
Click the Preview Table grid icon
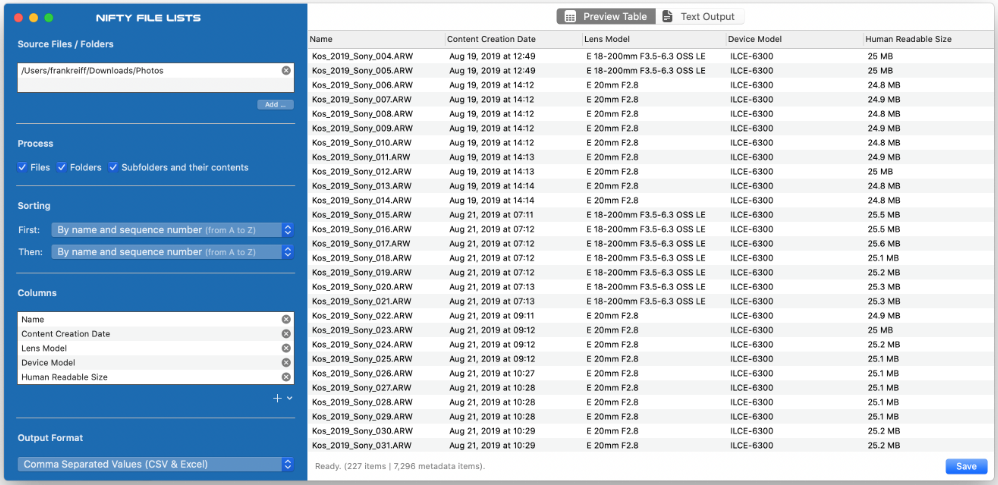pyautogui.click(x=570, y=17)
